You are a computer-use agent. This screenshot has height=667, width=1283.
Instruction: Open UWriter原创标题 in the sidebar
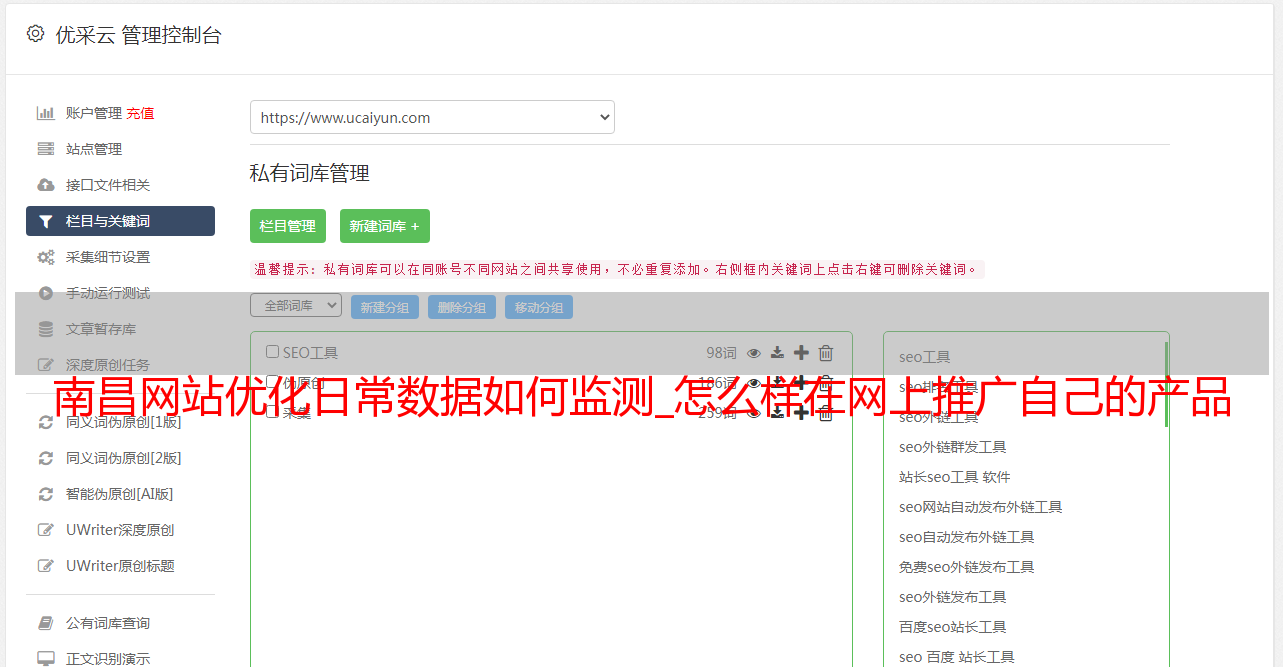(120, 566)
